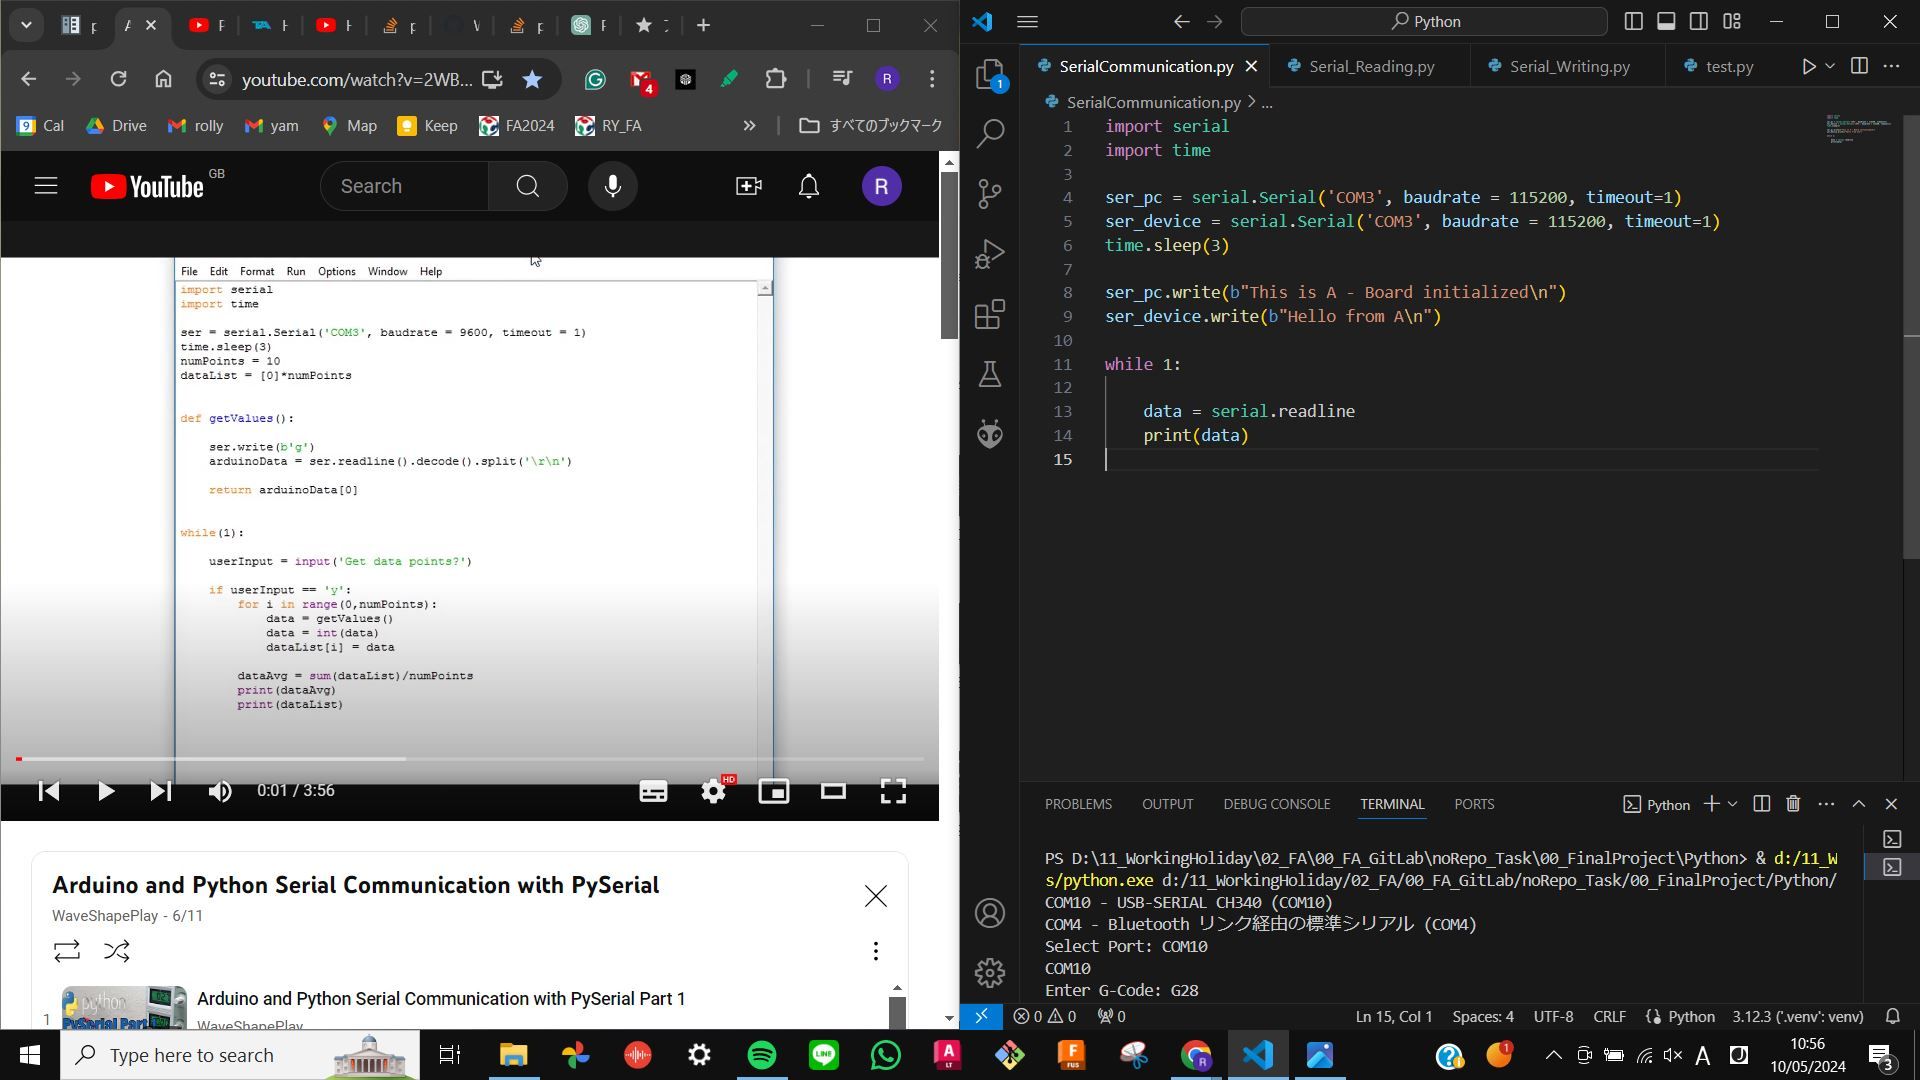
Task: Open PlatformIO alien icon in activity bar
Action: pos(990,433)
